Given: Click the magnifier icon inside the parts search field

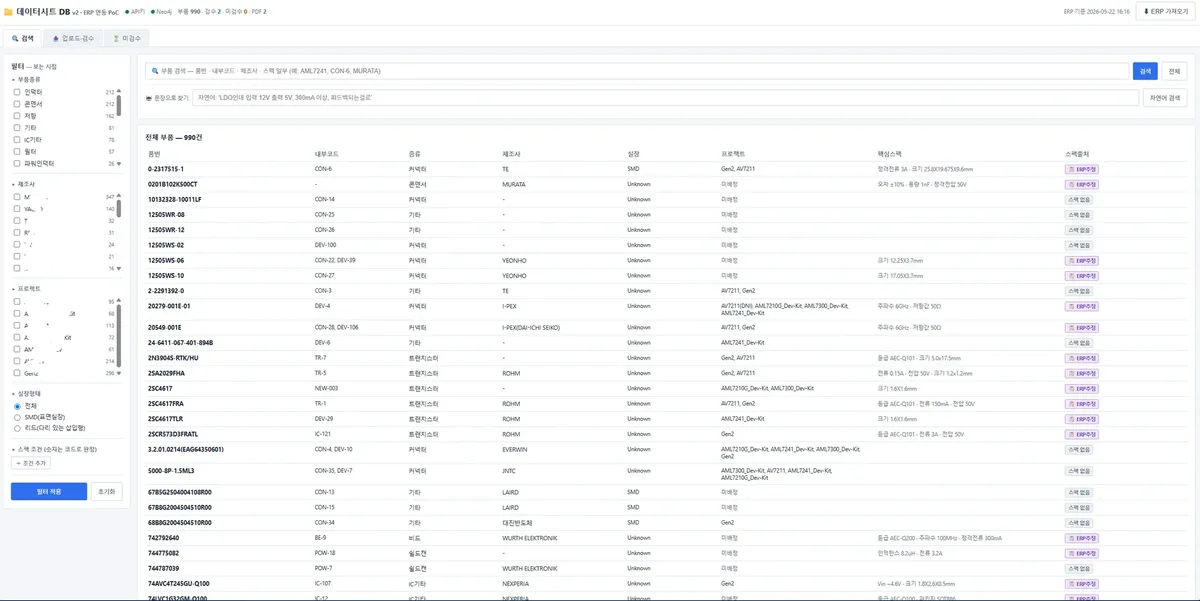Looking at the screenshot, I should tap(154, 71).
